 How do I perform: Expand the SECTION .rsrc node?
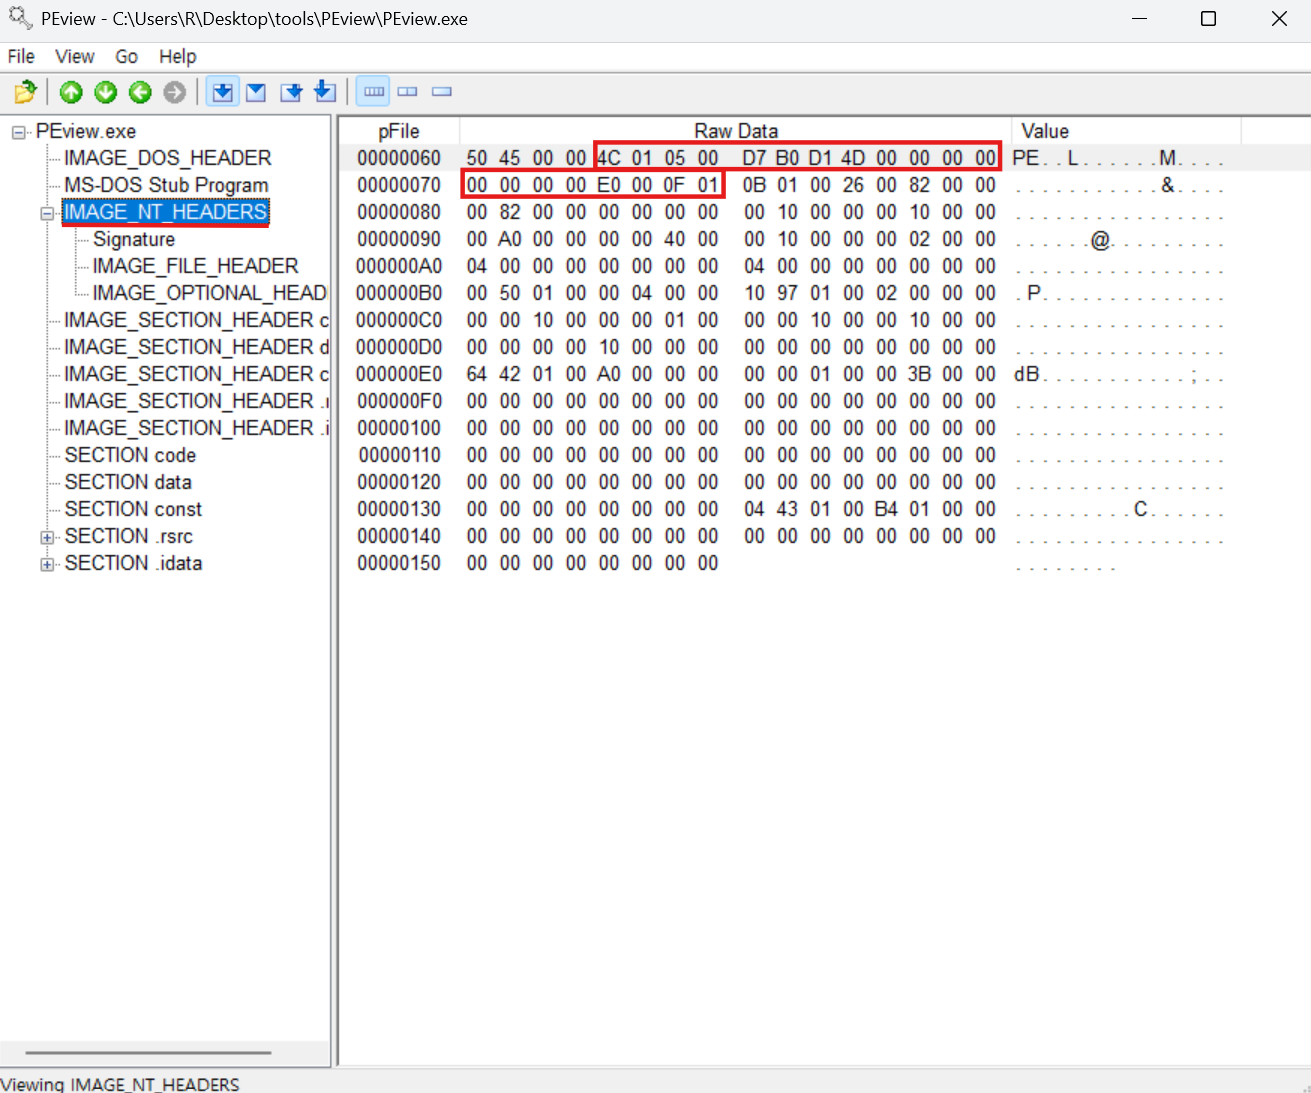[x=47, y=537]
